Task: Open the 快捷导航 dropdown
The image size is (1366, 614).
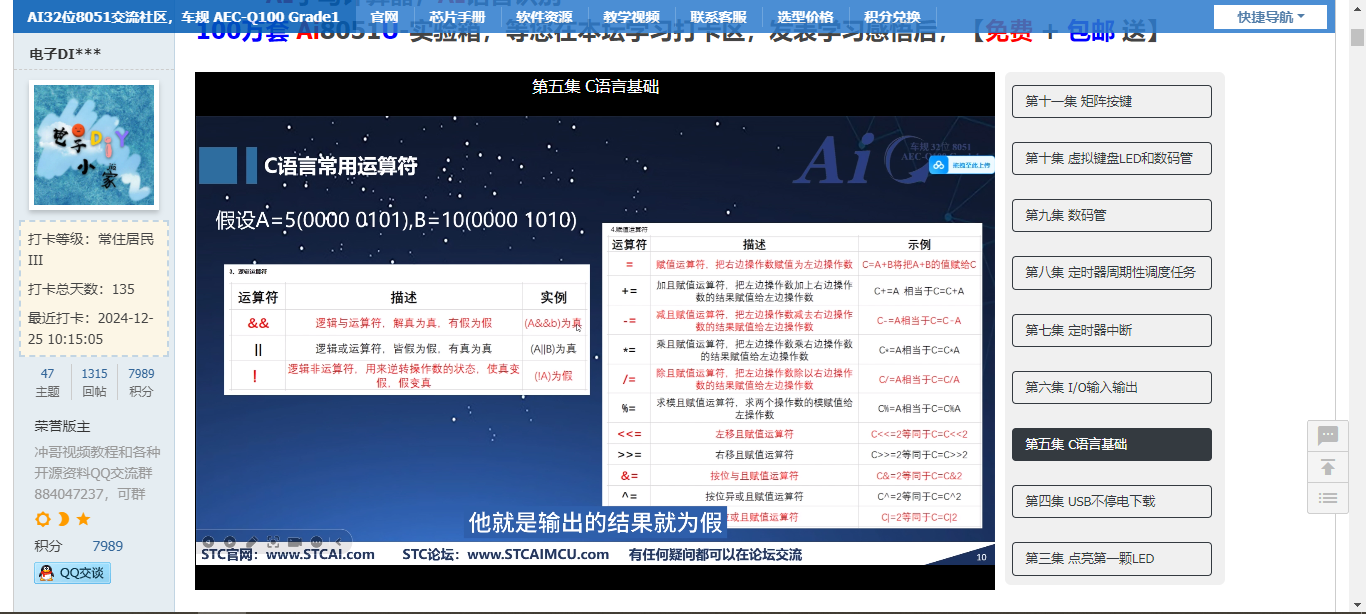Action: pos(1270,17)
